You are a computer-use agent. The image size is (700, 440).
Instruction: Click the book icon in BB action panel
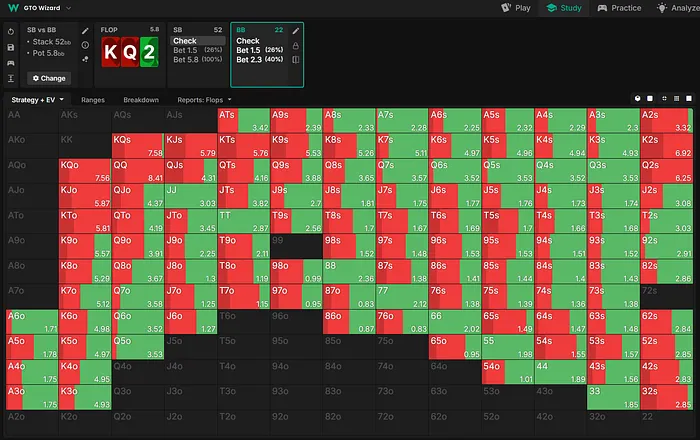click(296, 59)
